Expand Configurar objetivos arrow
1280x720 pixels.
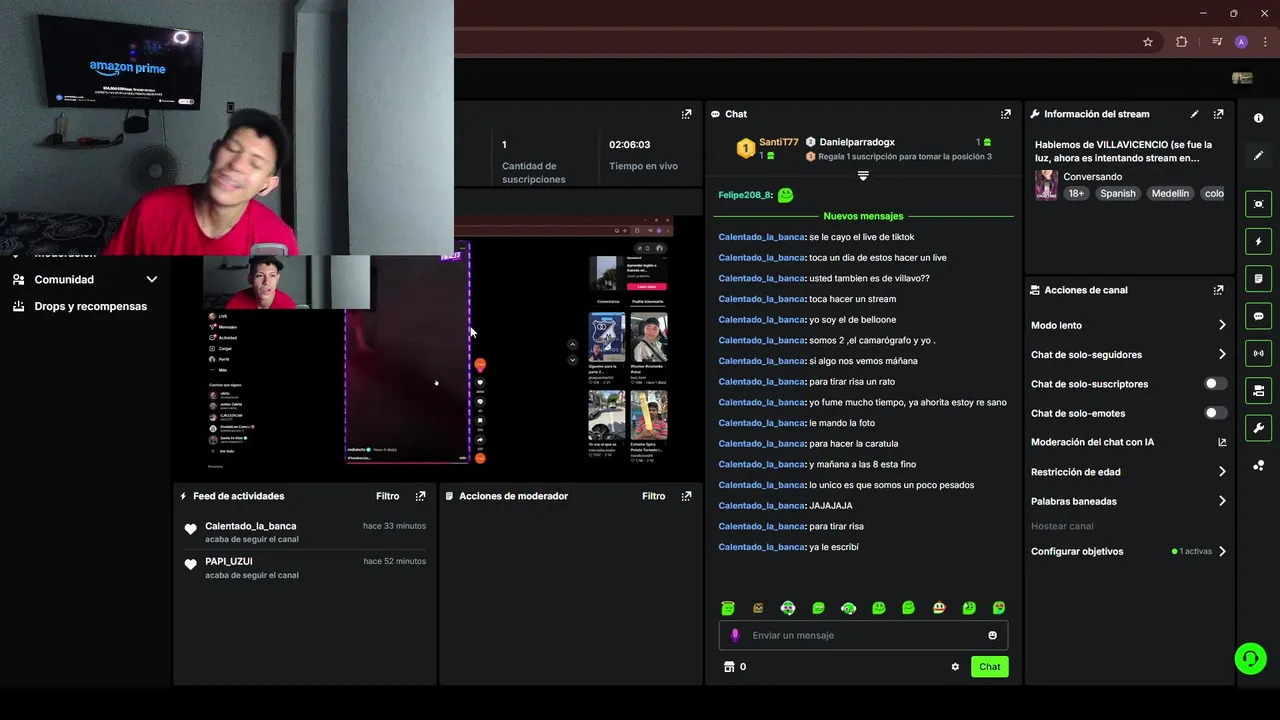click(1222, 551)
